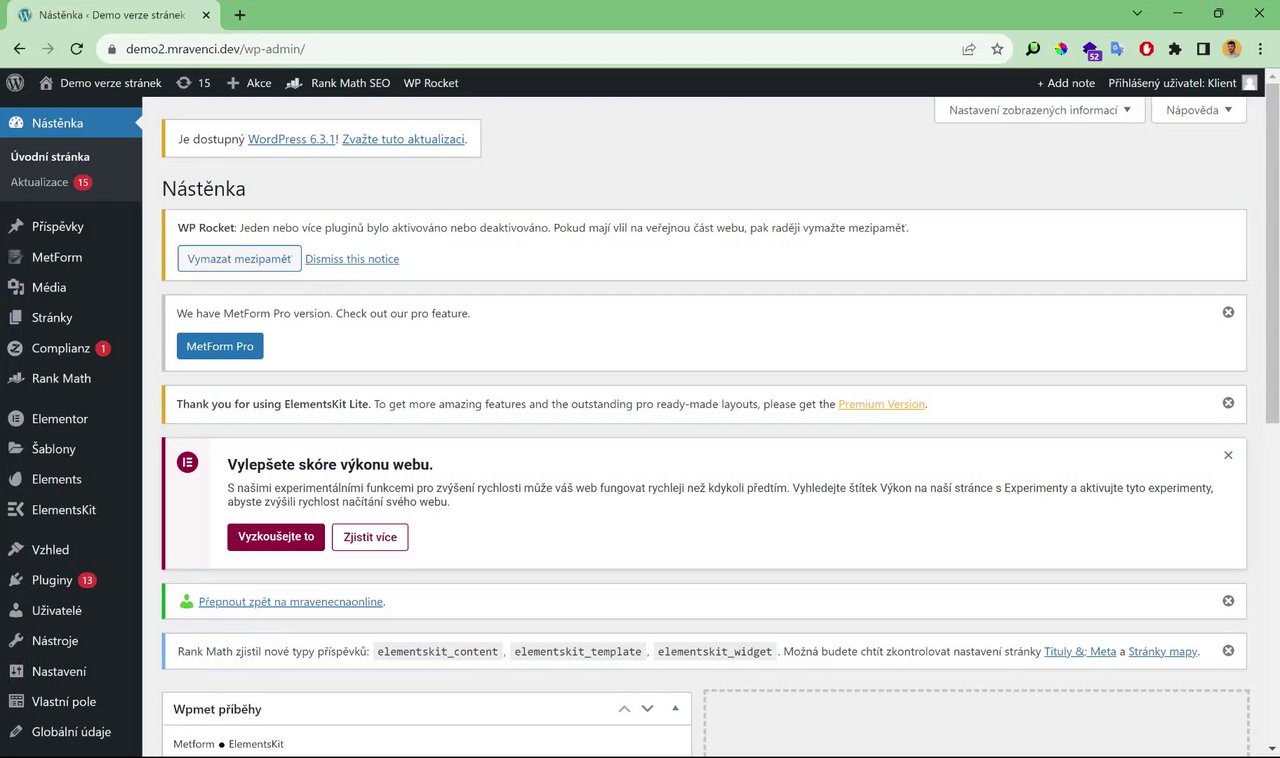Open Aktualizace submenu with 15 updates

pyautogui.click(x=51, y=182)
